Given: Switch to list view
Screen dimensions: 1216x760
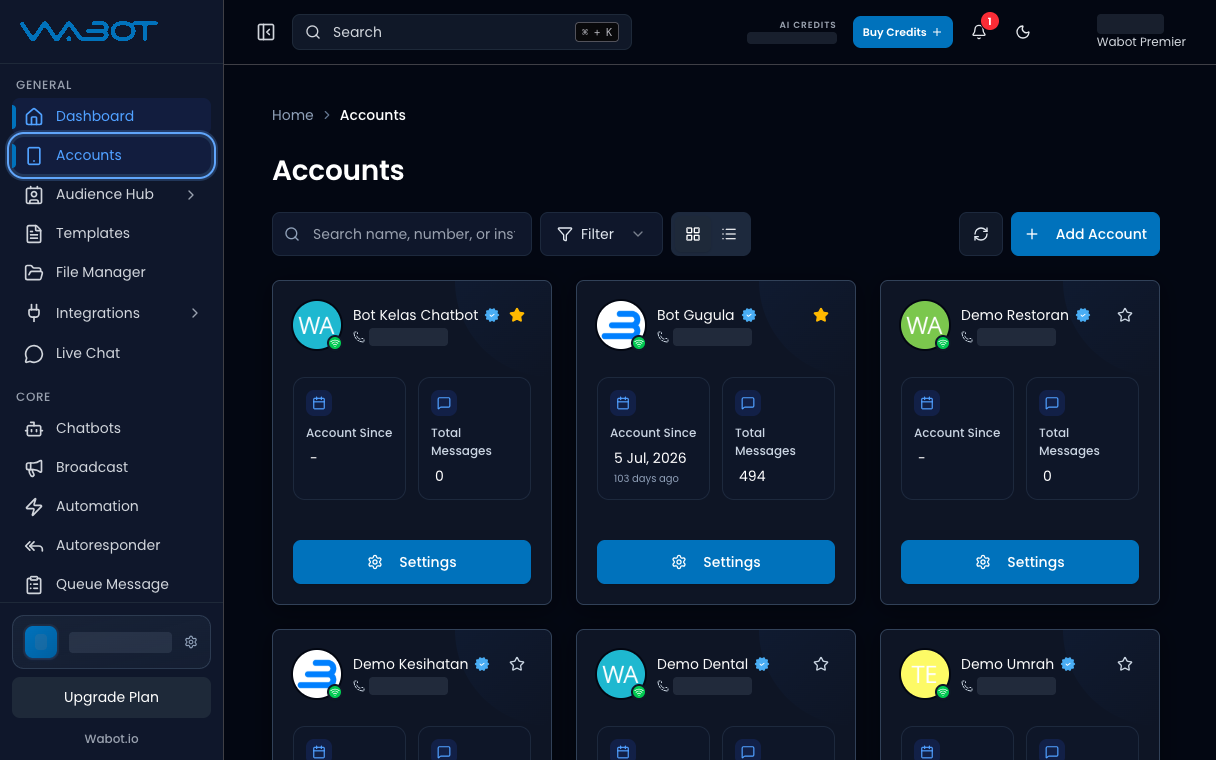Looking at the screenshot, I should click(729, 234).
